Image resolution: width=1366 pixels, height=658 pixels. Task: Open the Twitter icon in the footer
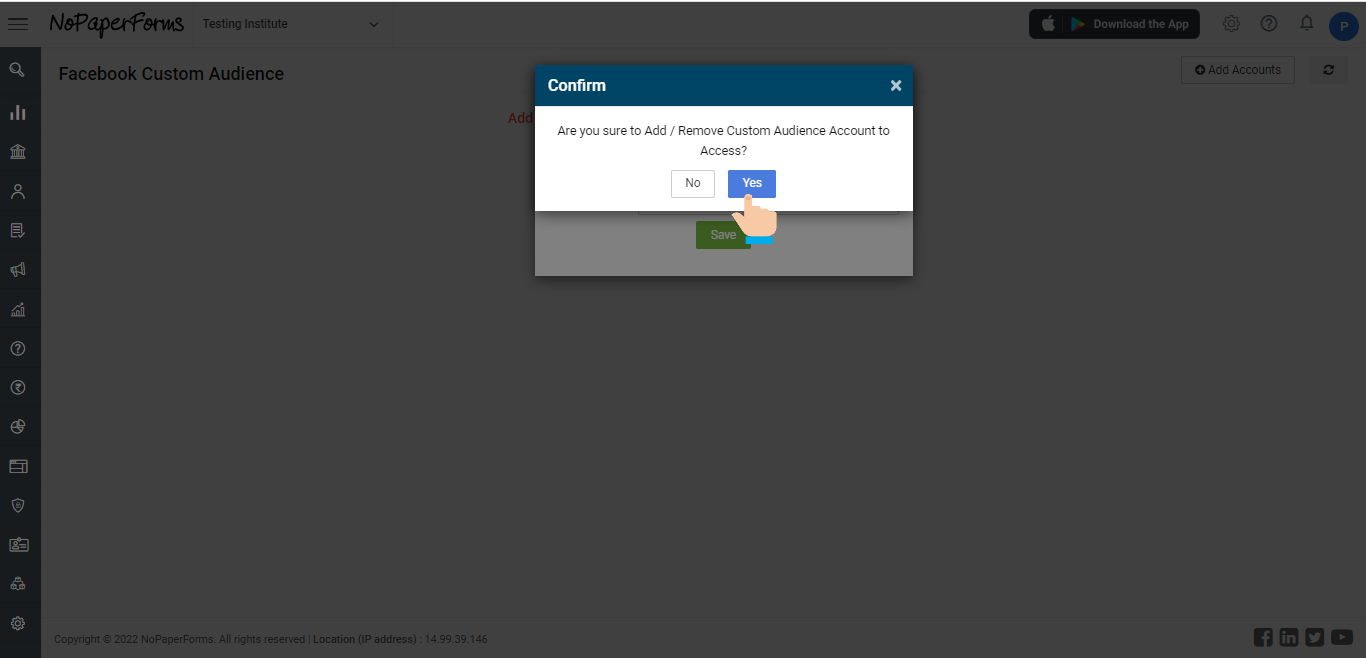[1315, 637]
